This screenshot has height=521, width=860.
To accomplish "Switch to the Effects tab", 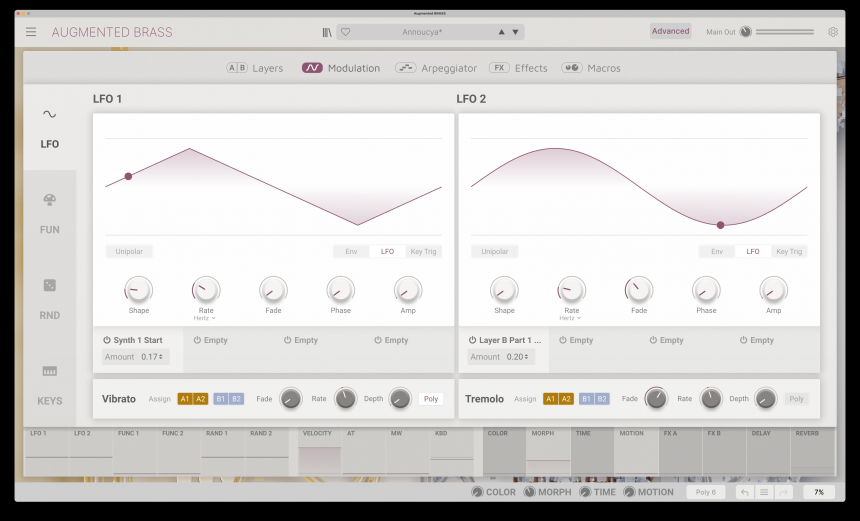I will 518,68.
